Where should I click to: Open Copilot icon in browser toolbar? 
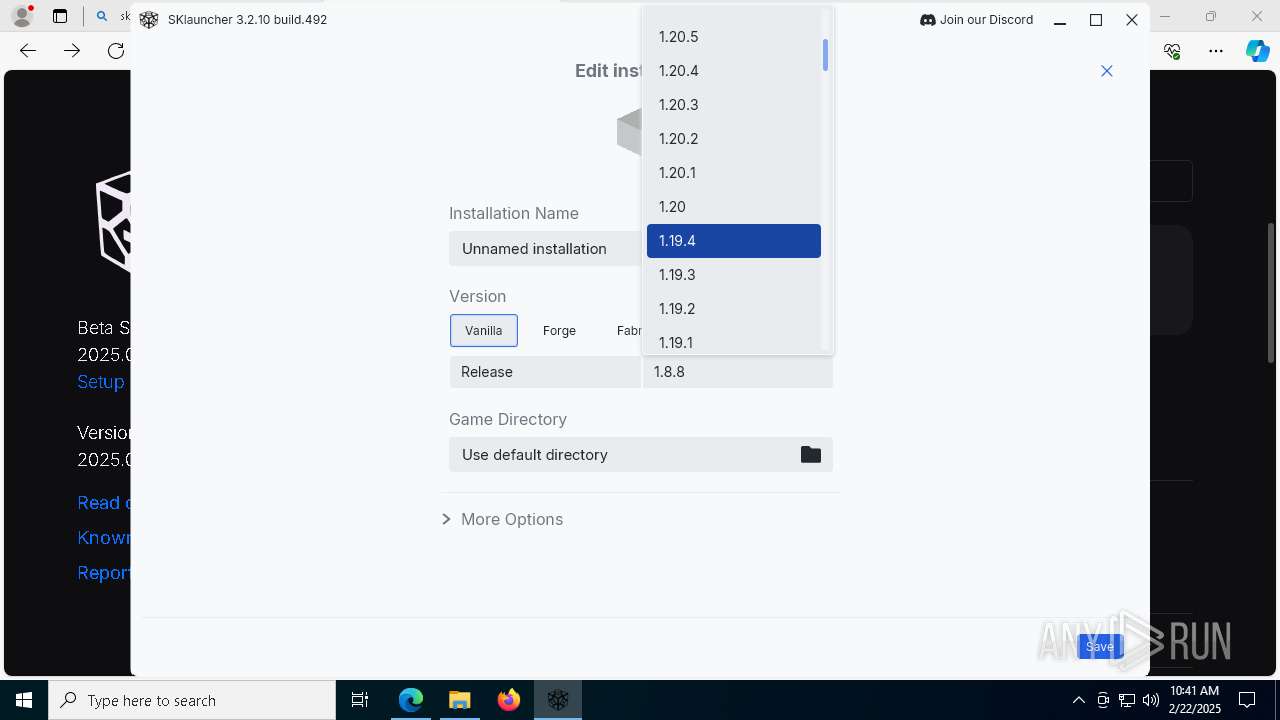click(1257, 51)
